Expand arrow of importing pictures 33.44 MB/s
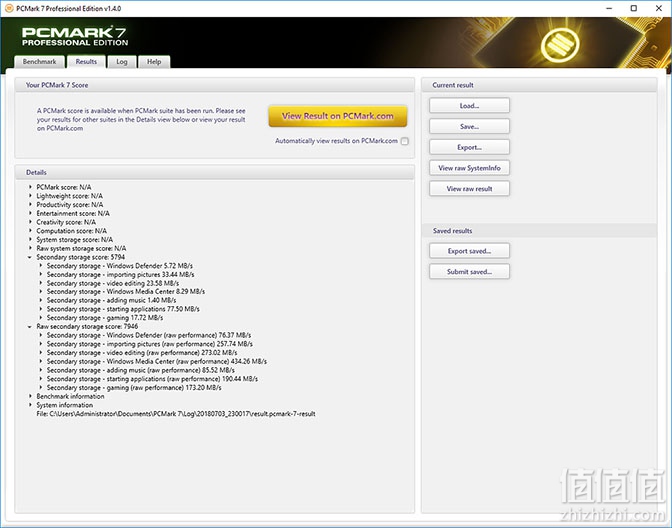 pyautogui.click(x=41, y=274)
